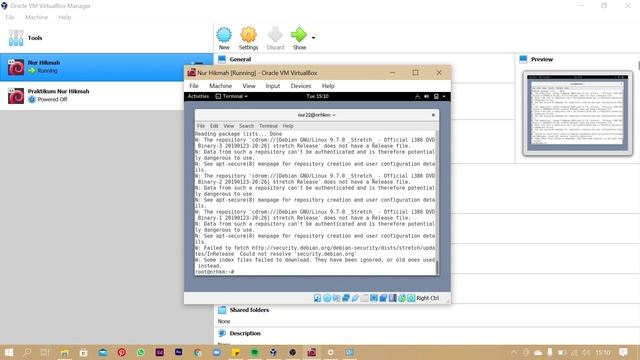Click hard disk activity icon in VM status bar
This screenshot has height=360, width=640.
pyautogui.click(x=317, y=298)
